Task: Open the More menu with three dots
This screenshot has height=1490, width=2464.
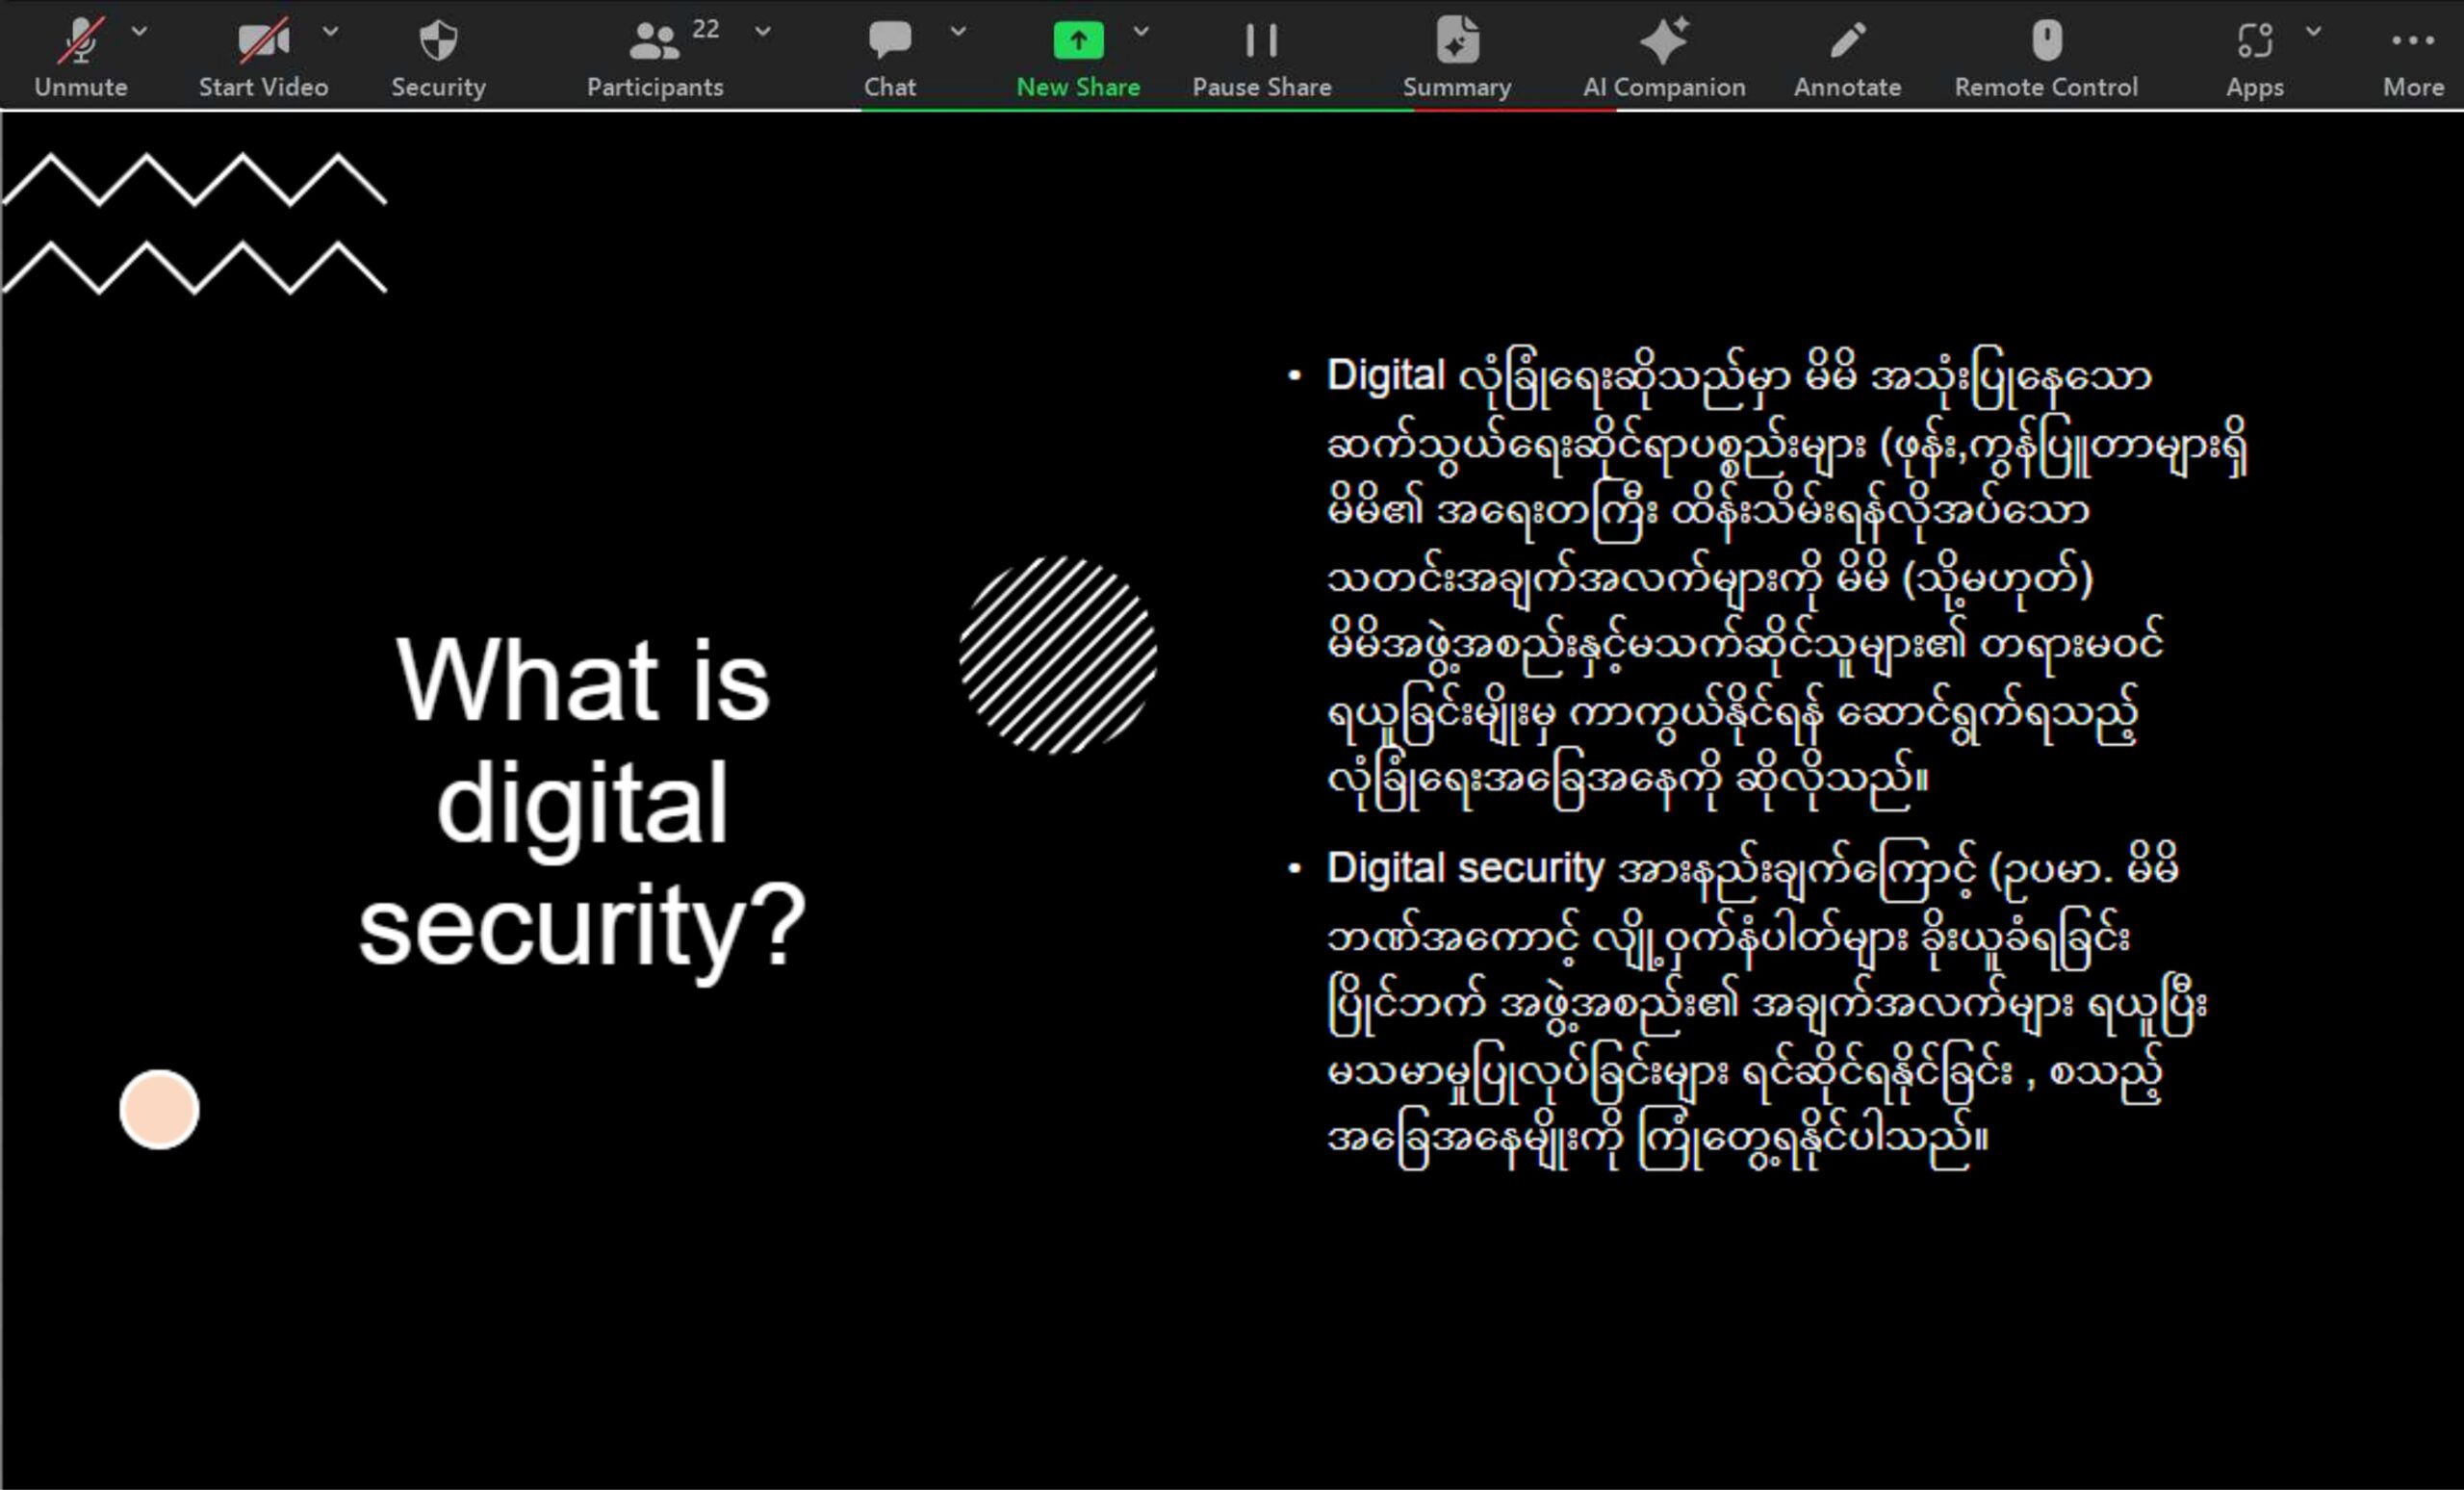Action: 2412,42
